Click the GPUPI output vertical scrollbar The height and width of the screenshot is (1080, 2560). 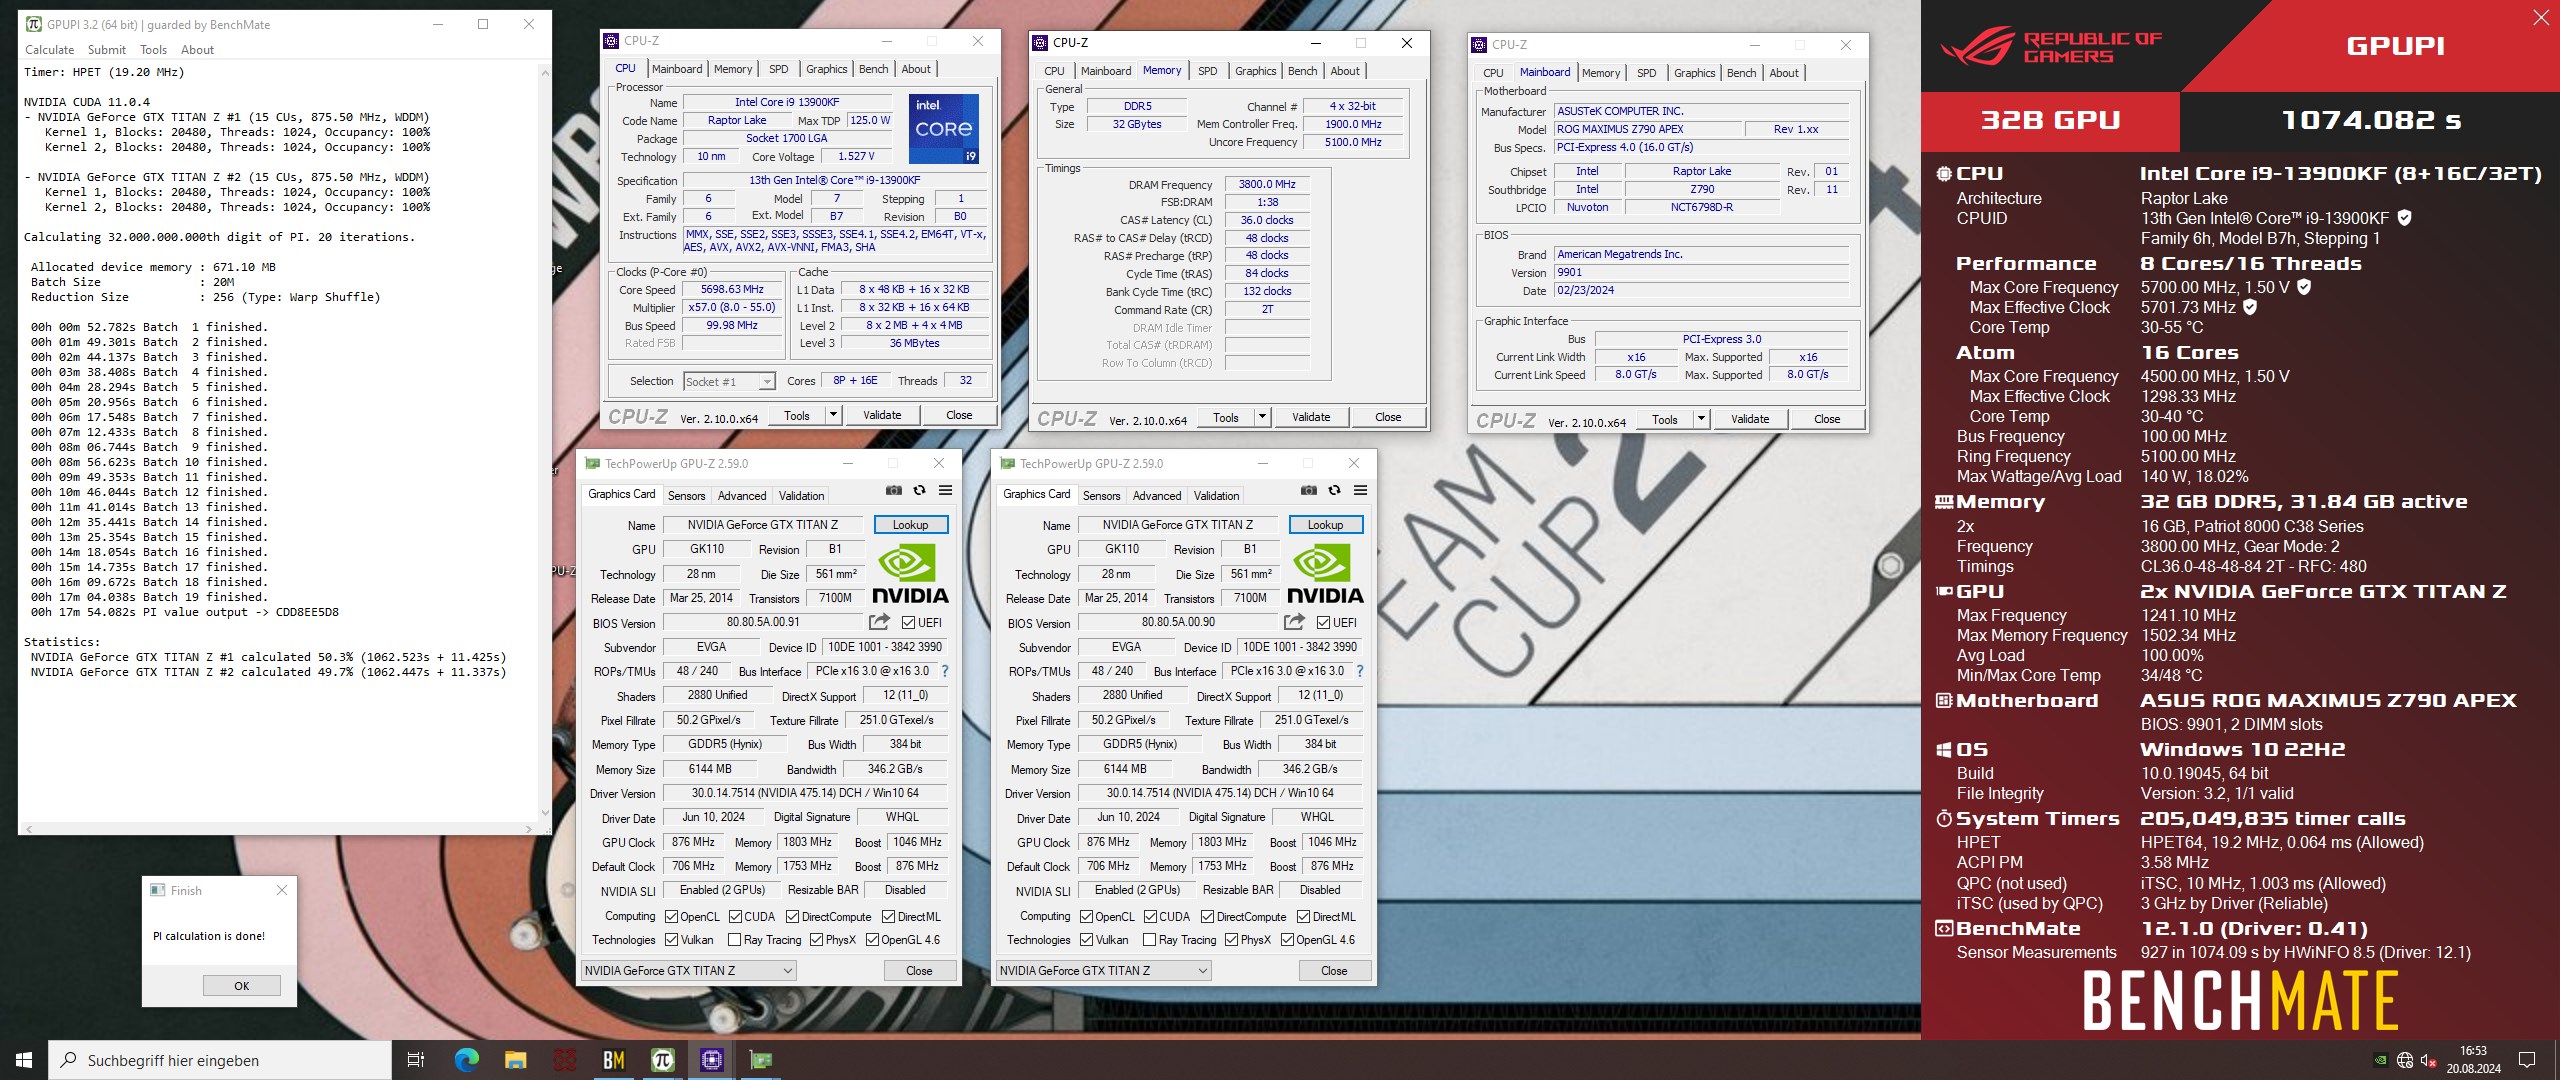click(x=545, y=442)
